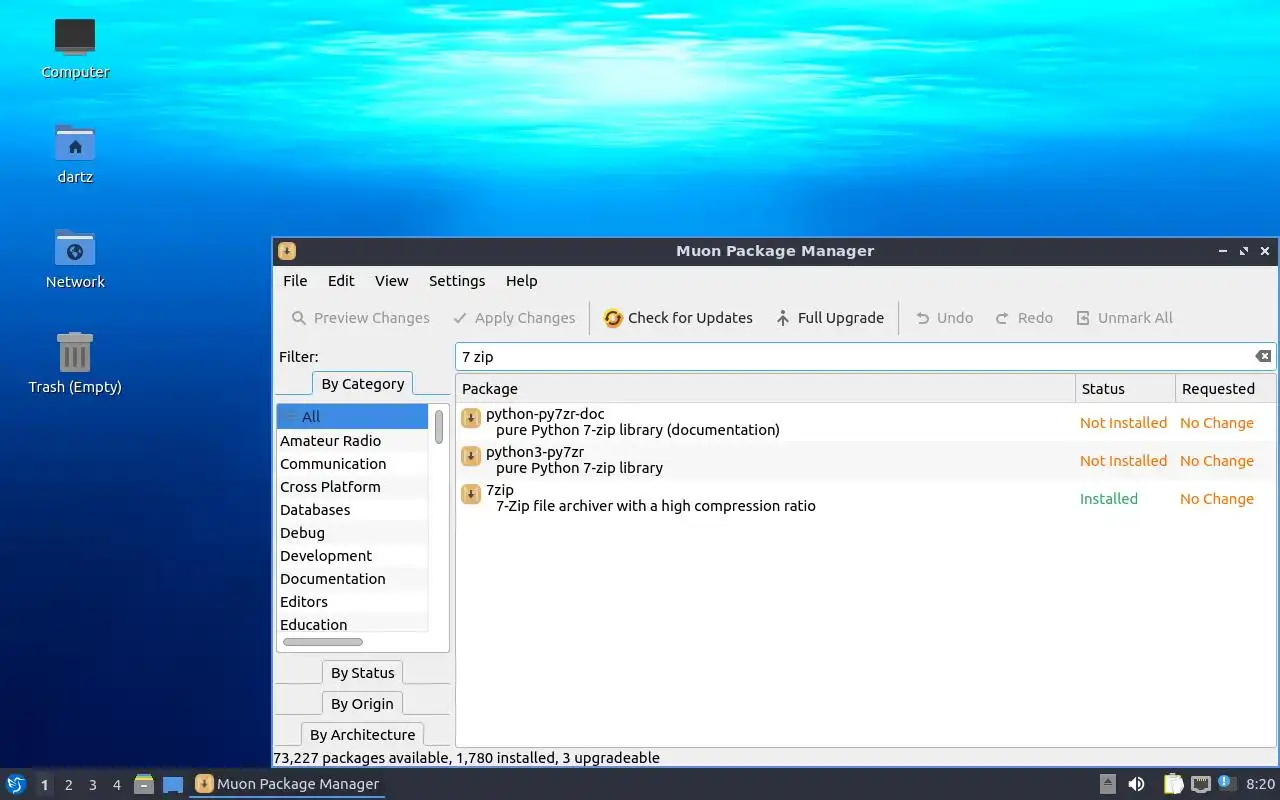This screenshot has width=1280, height=800.
Task: Select the Databases category
Action: pyautogui.click(x=352, y=510)
